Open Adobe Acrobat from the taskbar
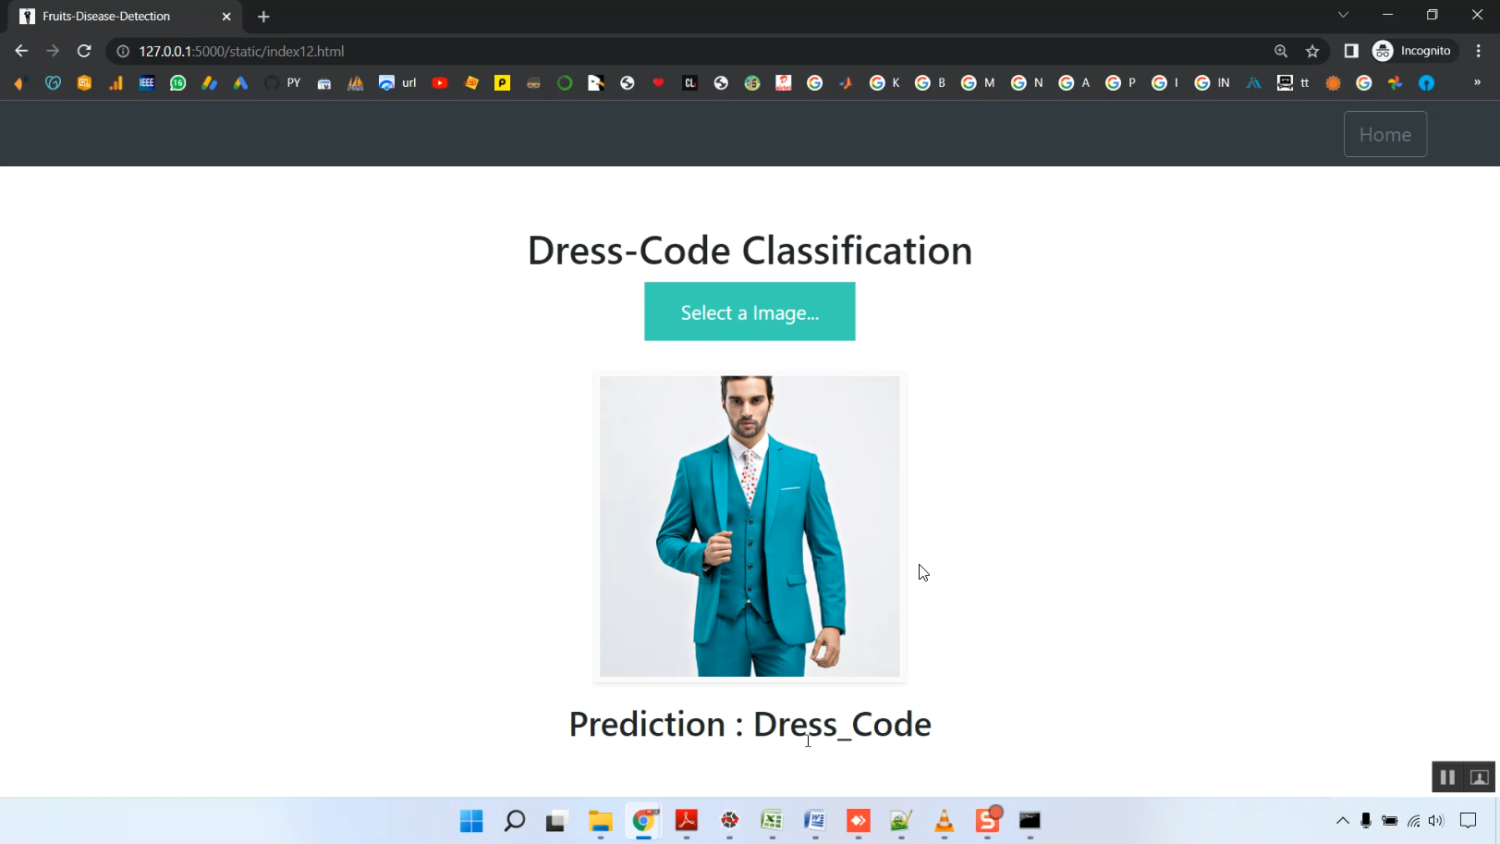 coord(686,821)
